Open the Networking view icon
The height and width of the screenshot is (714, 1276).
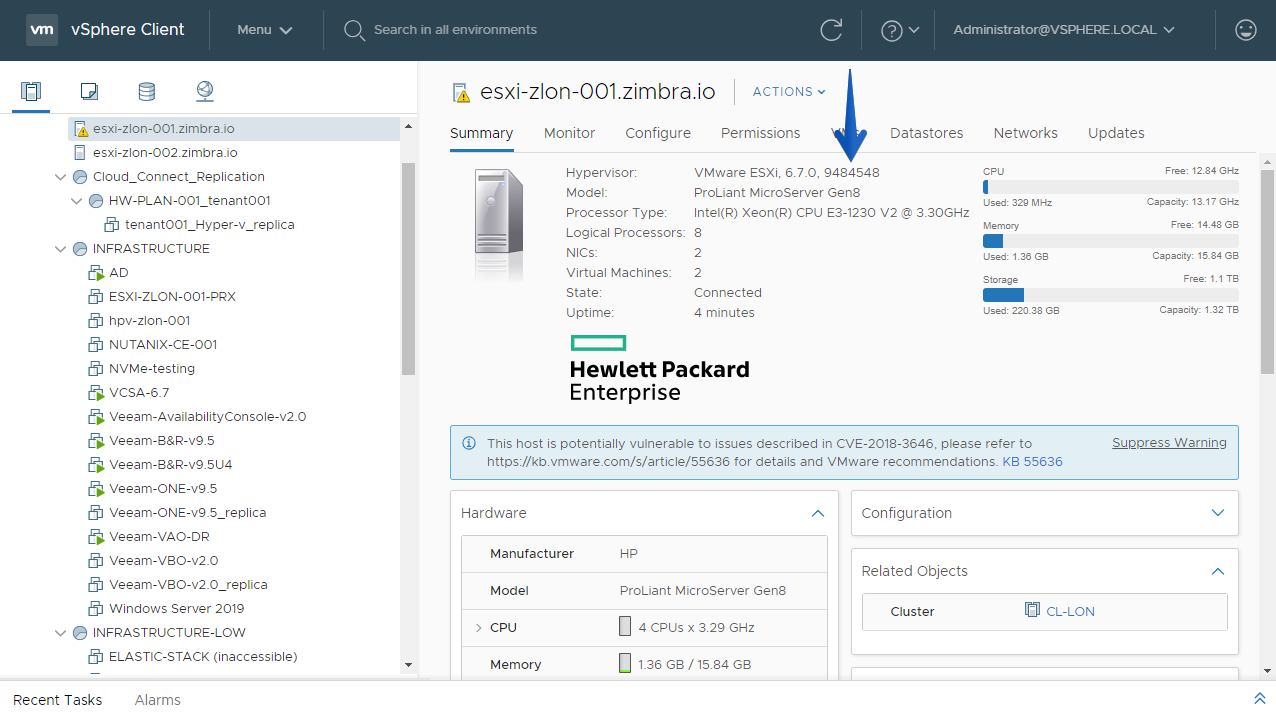coord(205,92)
